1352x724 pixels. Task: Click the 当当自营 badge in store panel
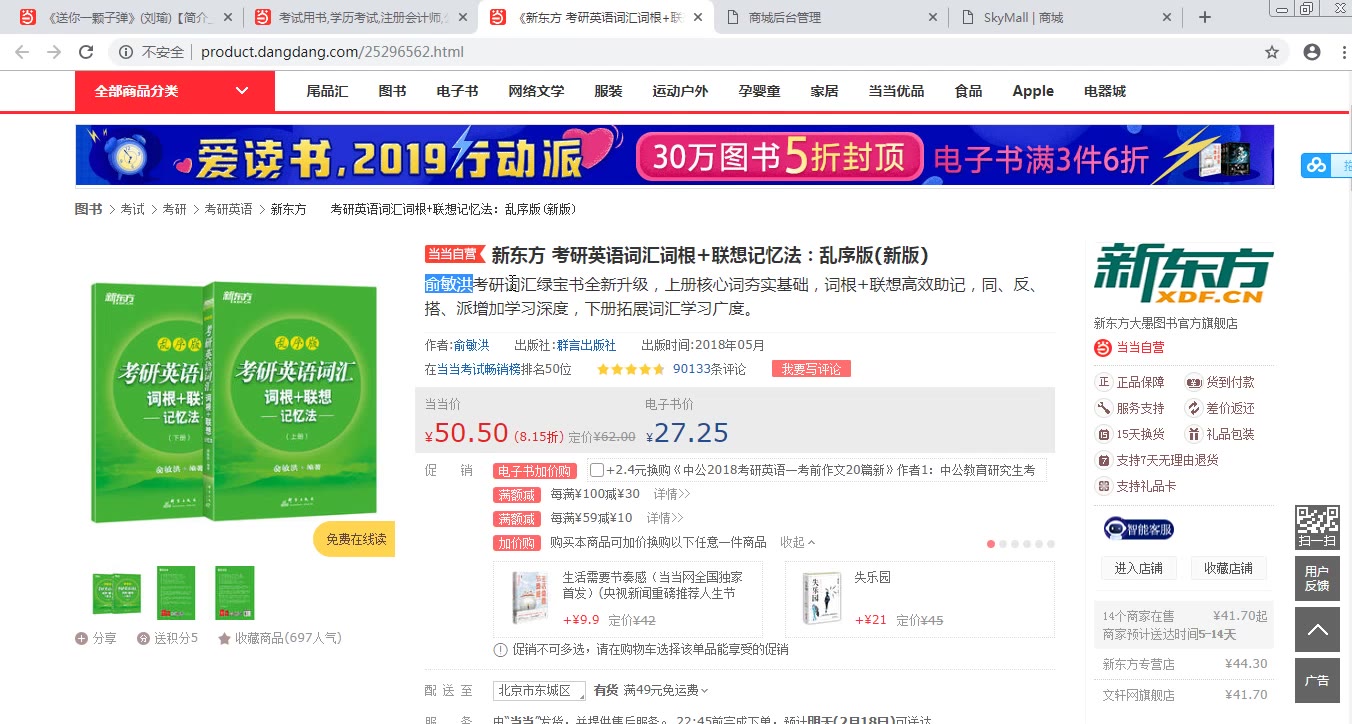(1129, 348)
